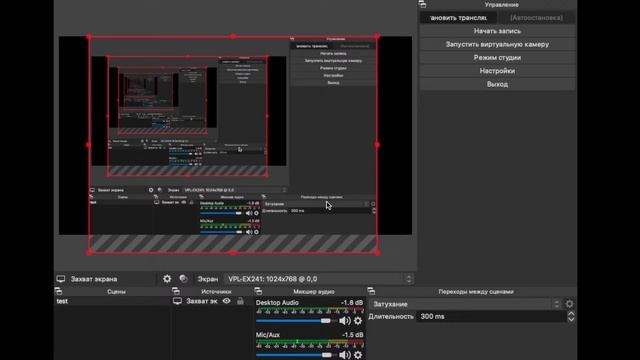Open the Экран display dropdown VPL-EX241
Image resolution: width=640 pixels, height=360 pixels.
319,279
